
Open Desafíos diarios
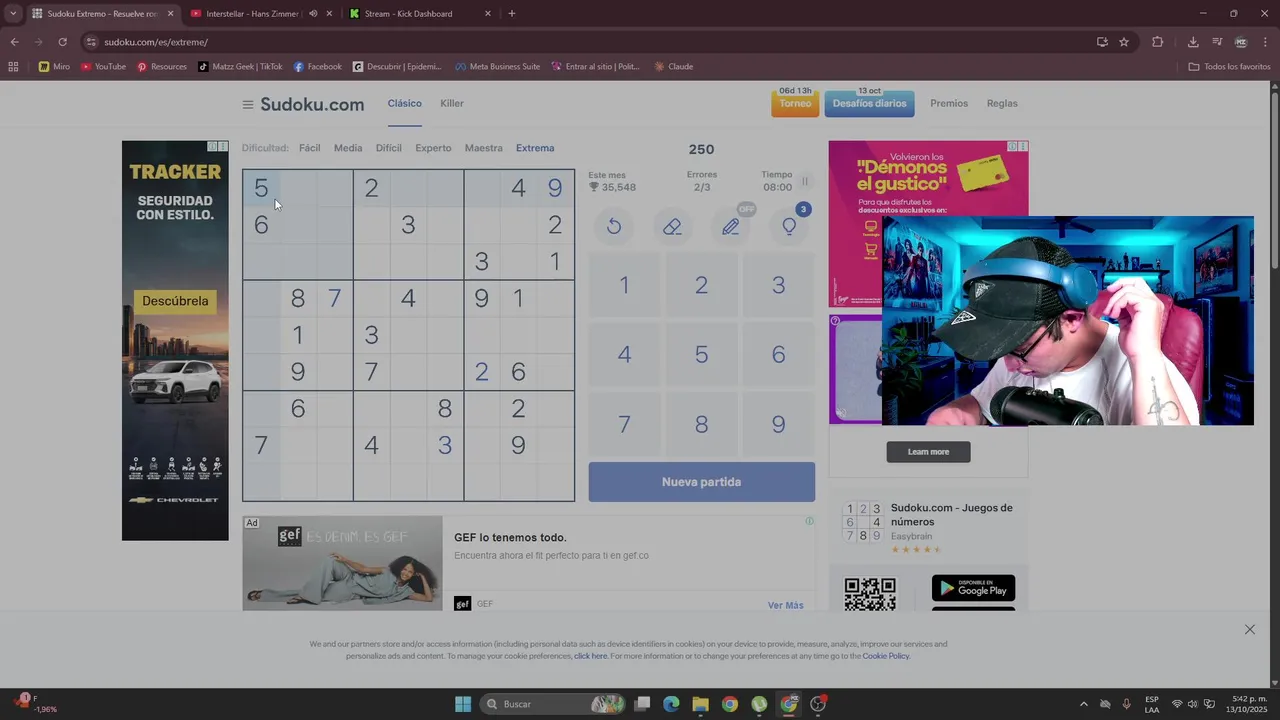(869, 103)
